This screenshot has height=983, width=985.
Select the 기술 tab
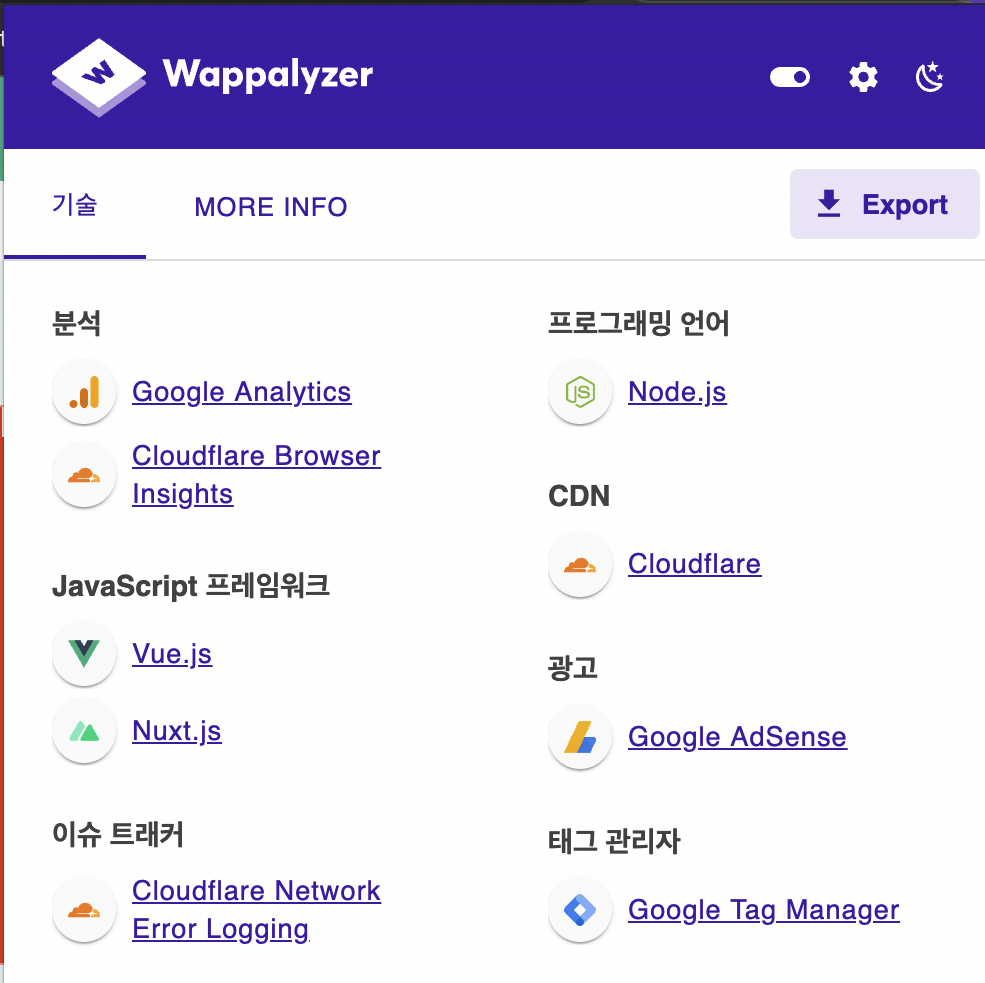[x=75, y=205]
